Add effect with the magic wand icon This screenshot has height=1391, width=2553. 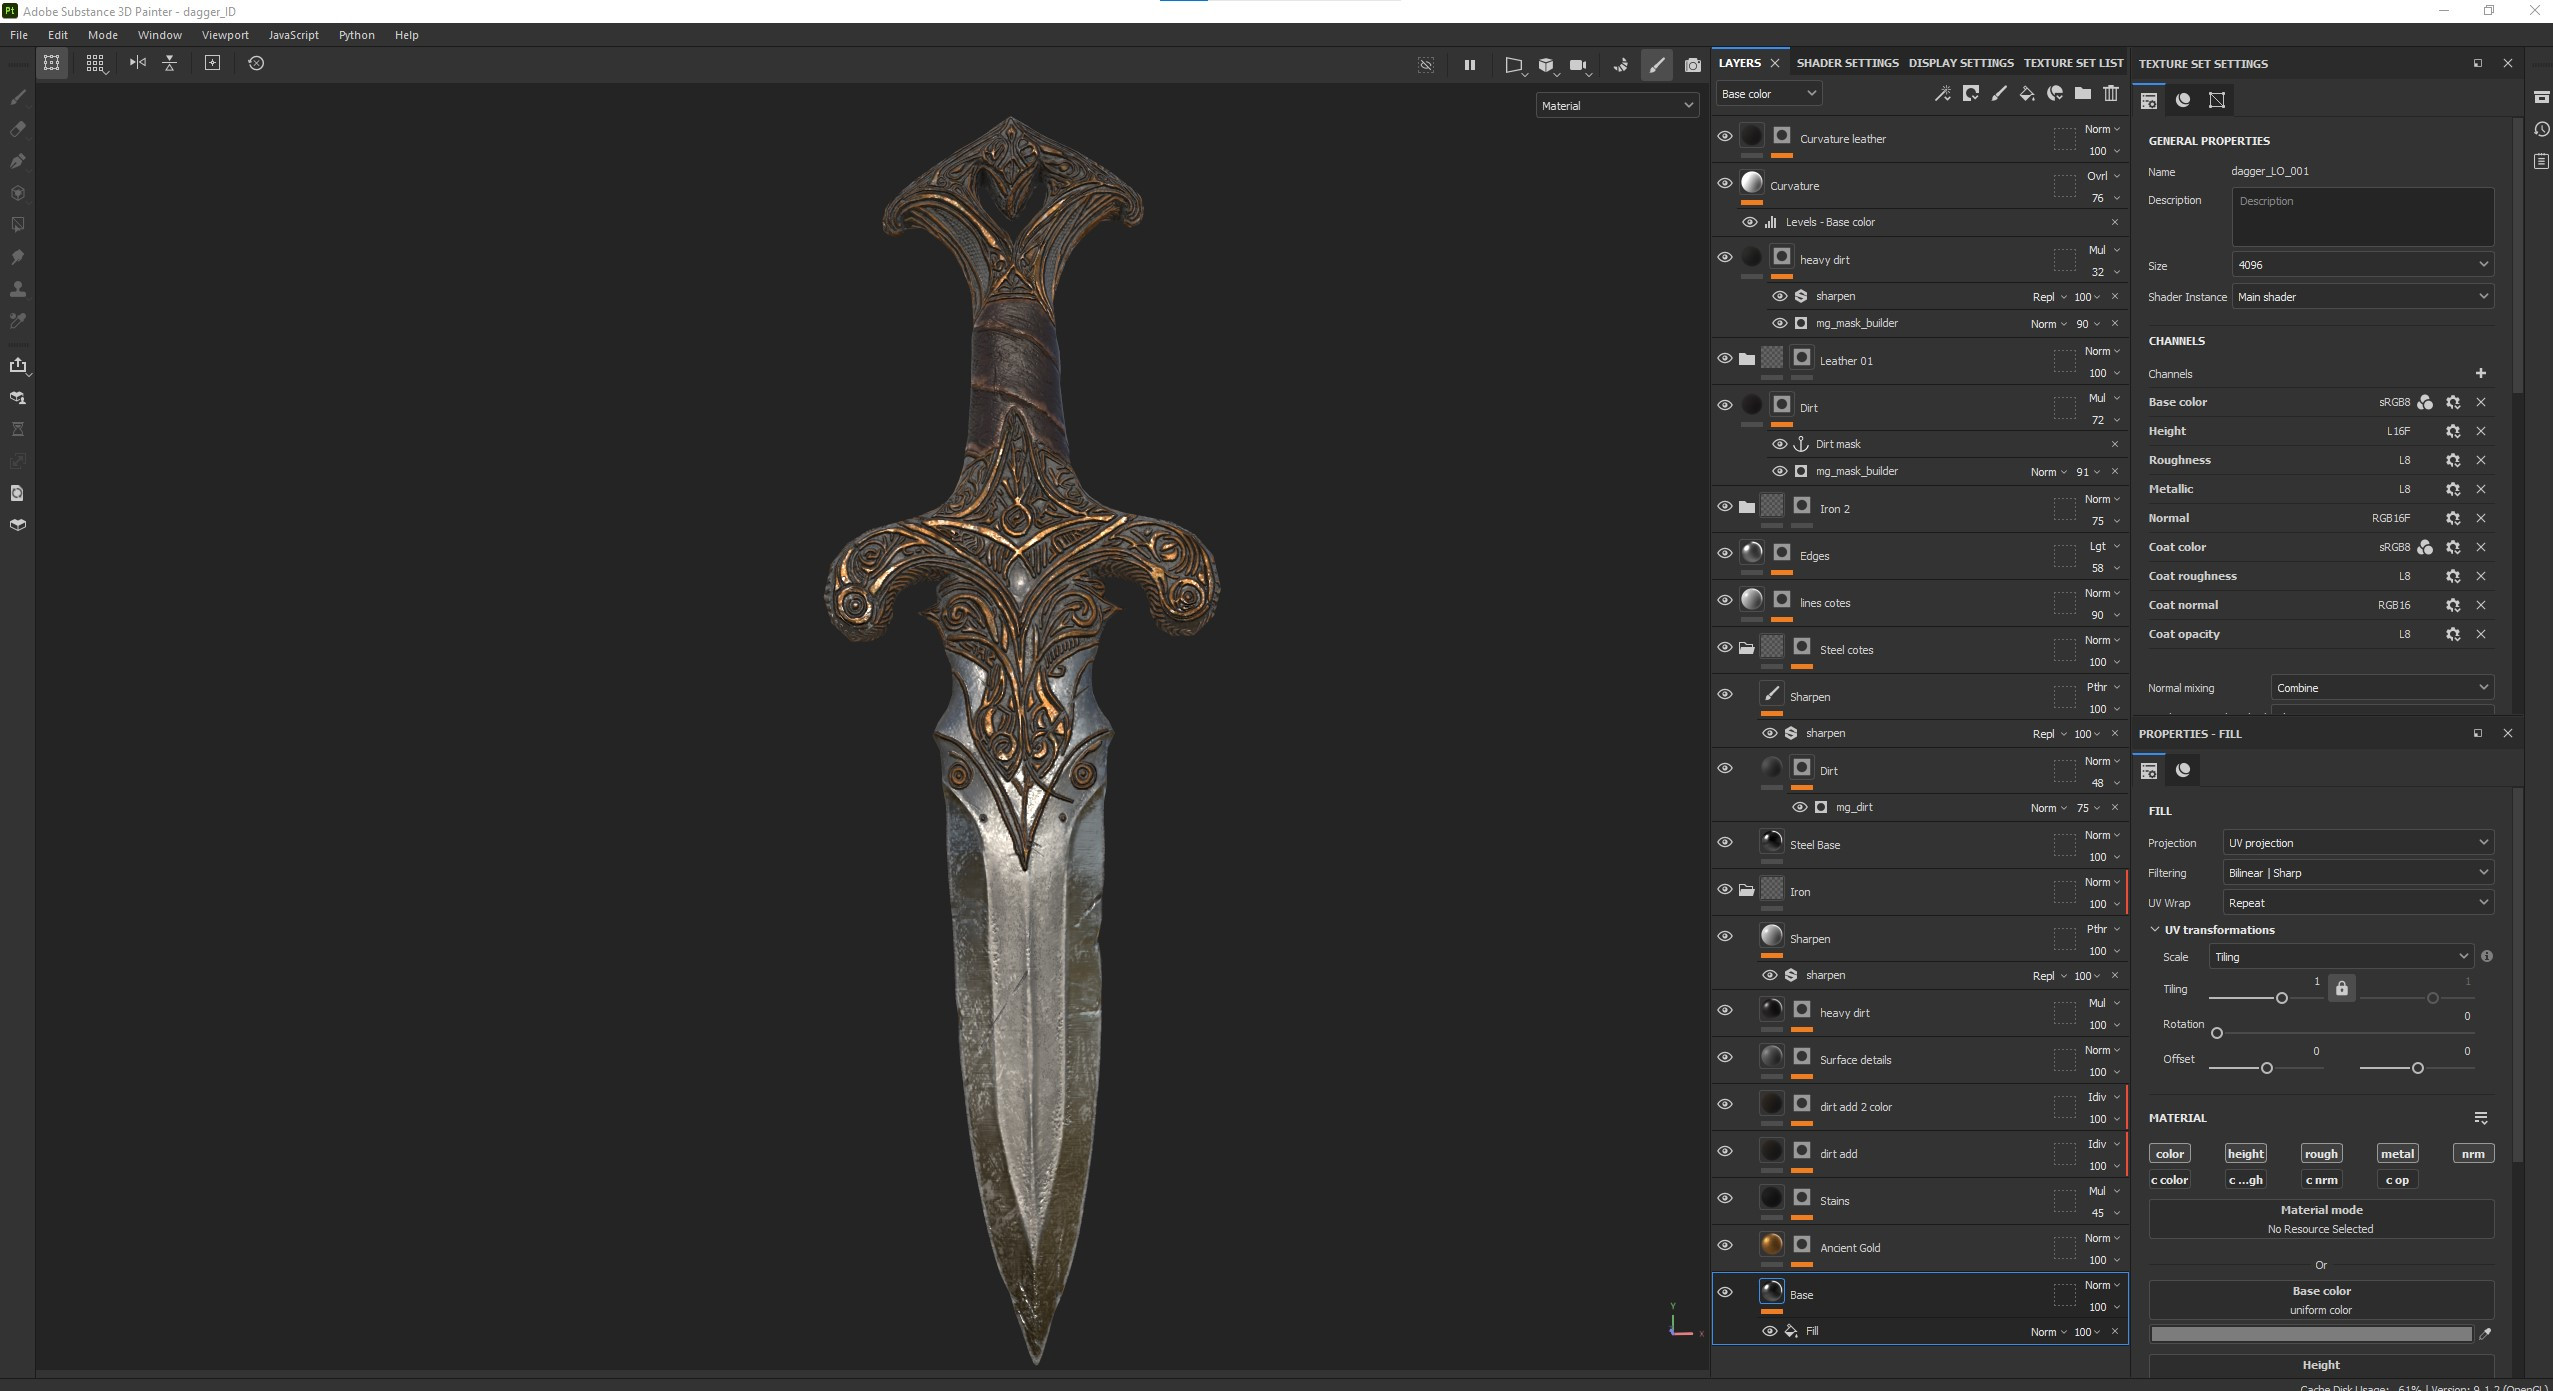pos(1942,93)
